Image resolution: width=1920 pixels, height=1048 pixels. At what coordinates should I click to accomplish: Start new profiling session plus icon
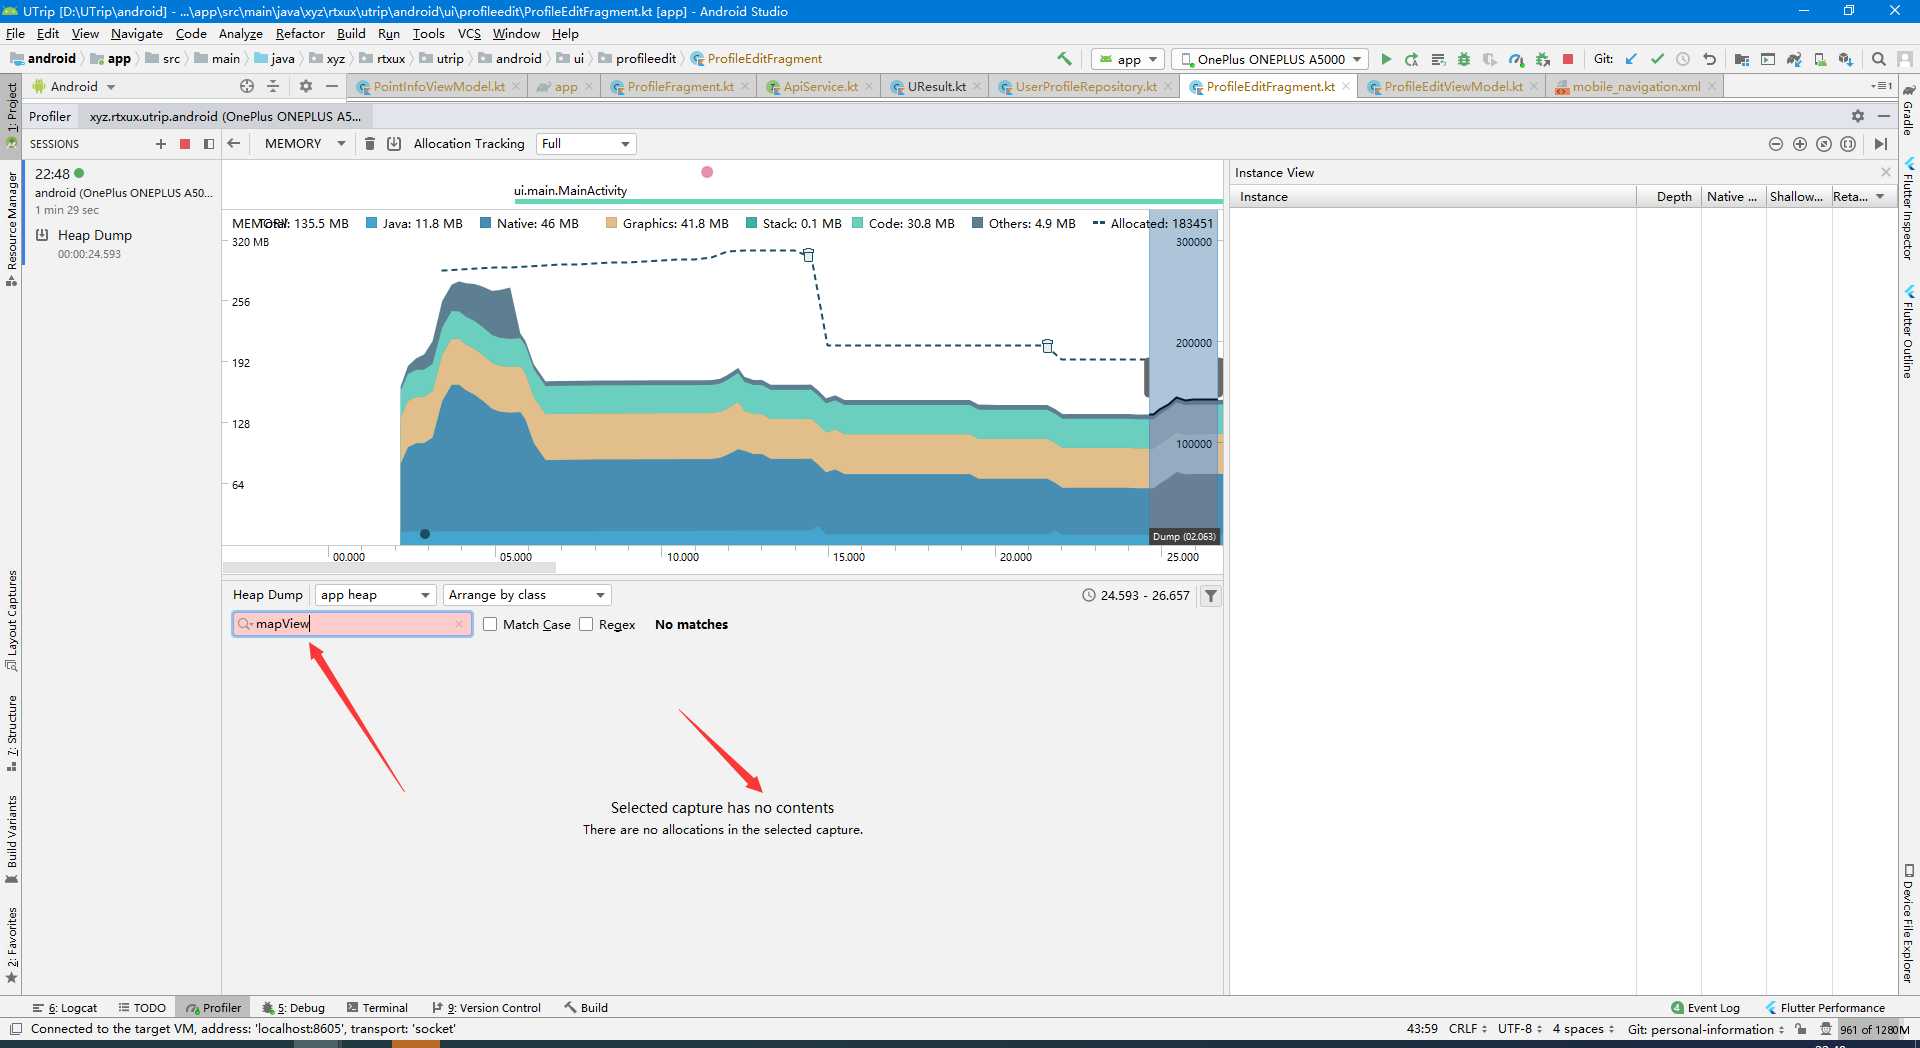point(161,144)
